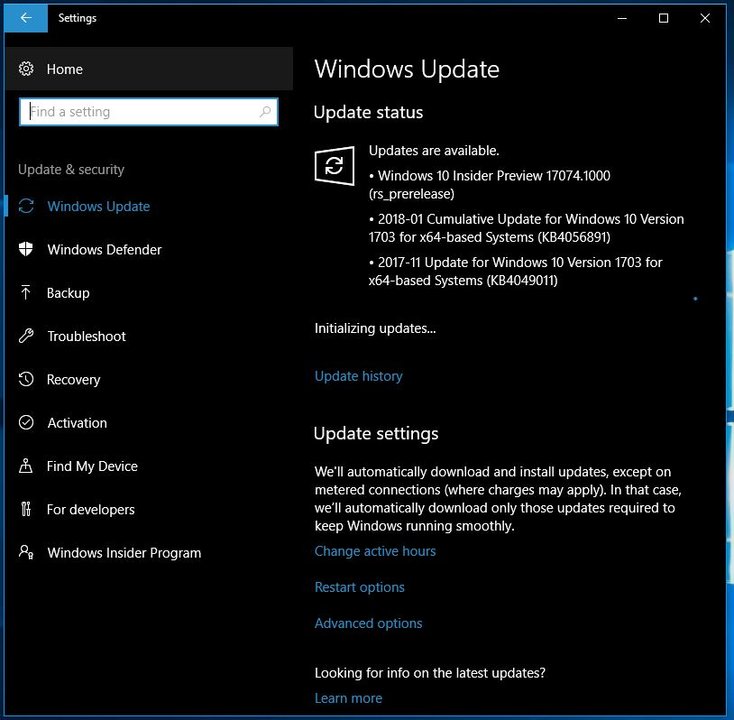The image size is (734, 720).
Task: Click 'Update & security' section label
Action: 71,169
